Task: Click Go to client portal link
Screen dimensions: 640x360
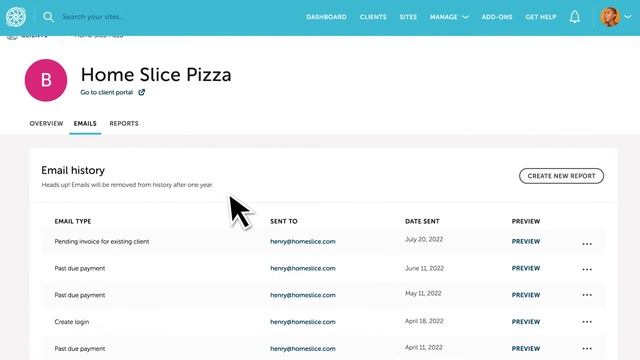Action: [x=107, y=92]
